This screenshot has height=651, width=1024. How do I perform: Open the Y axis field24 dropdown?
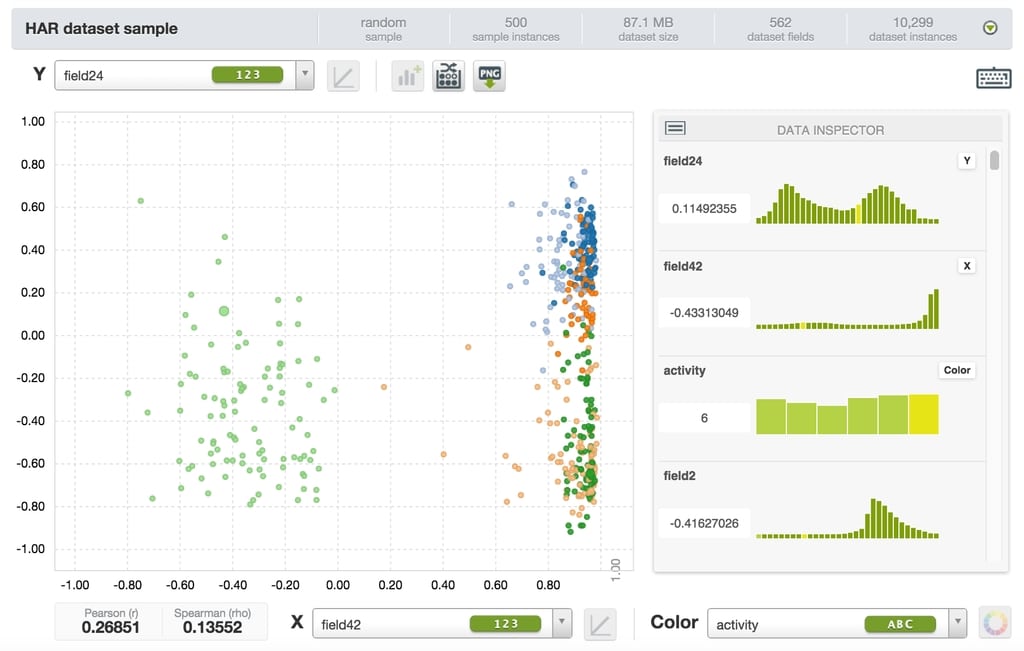point(305,75)
